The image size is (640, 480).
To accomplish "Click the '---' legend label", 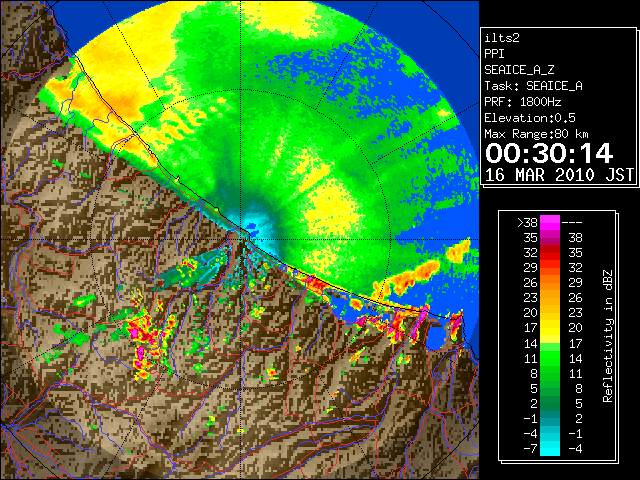I will pos(572,223).
